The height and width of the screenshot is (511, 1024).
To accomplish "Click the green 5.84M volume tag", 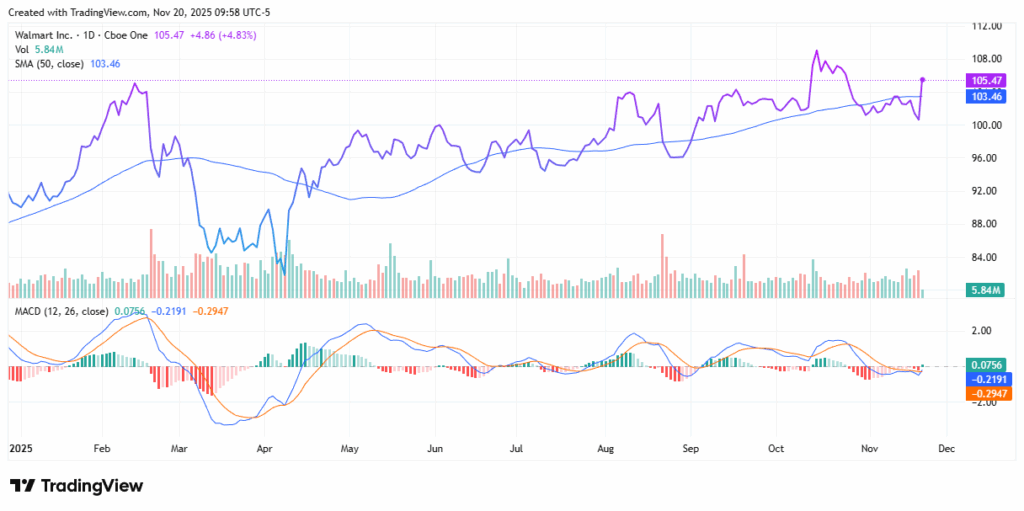I will 986,290.
